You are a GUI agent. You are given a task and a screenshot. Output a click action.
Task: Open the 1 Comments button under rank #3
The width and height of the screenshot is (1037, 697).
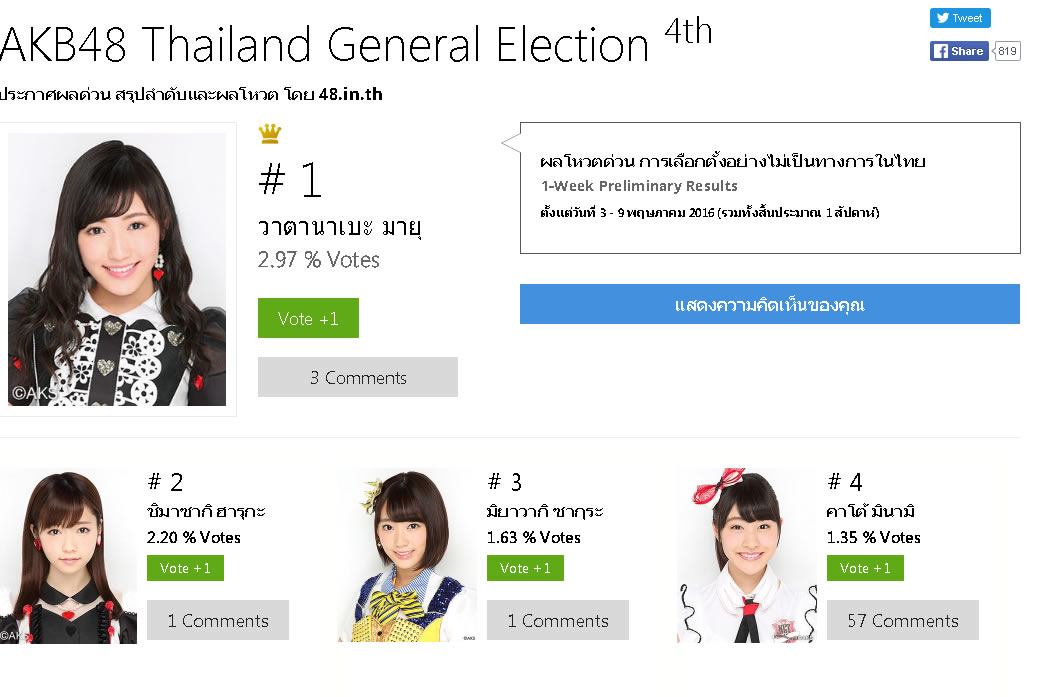pos(558,620)
